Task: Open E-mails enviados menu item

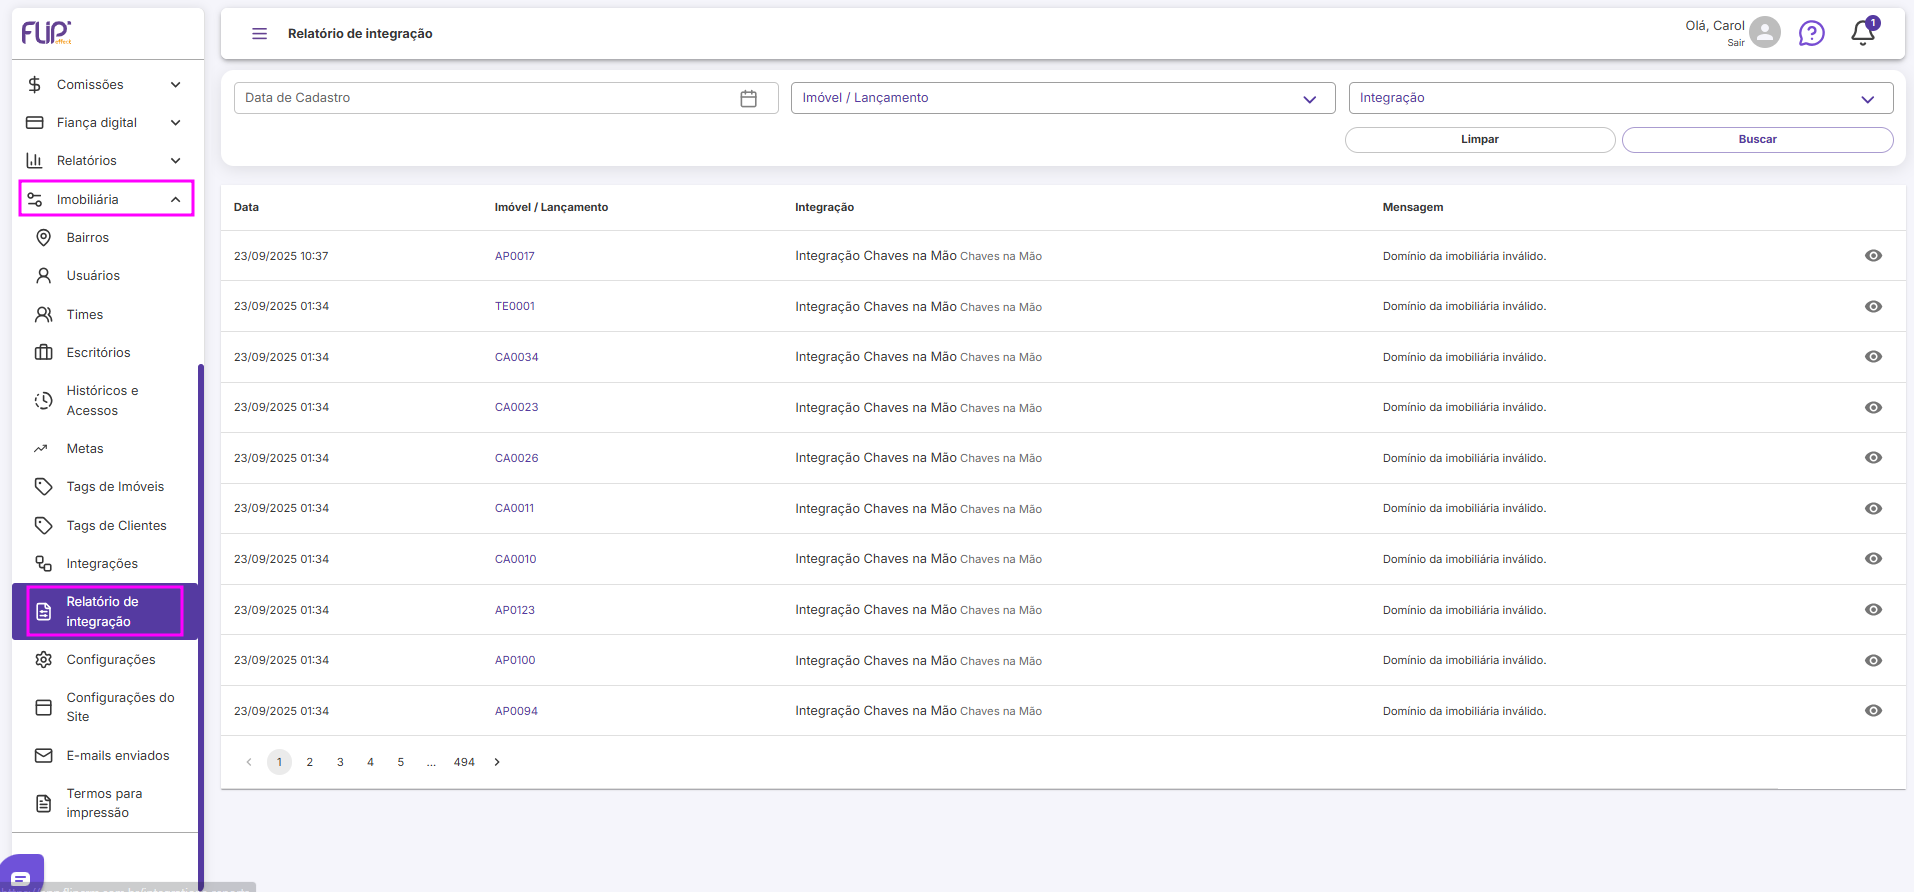Action: tap(105, 756)
